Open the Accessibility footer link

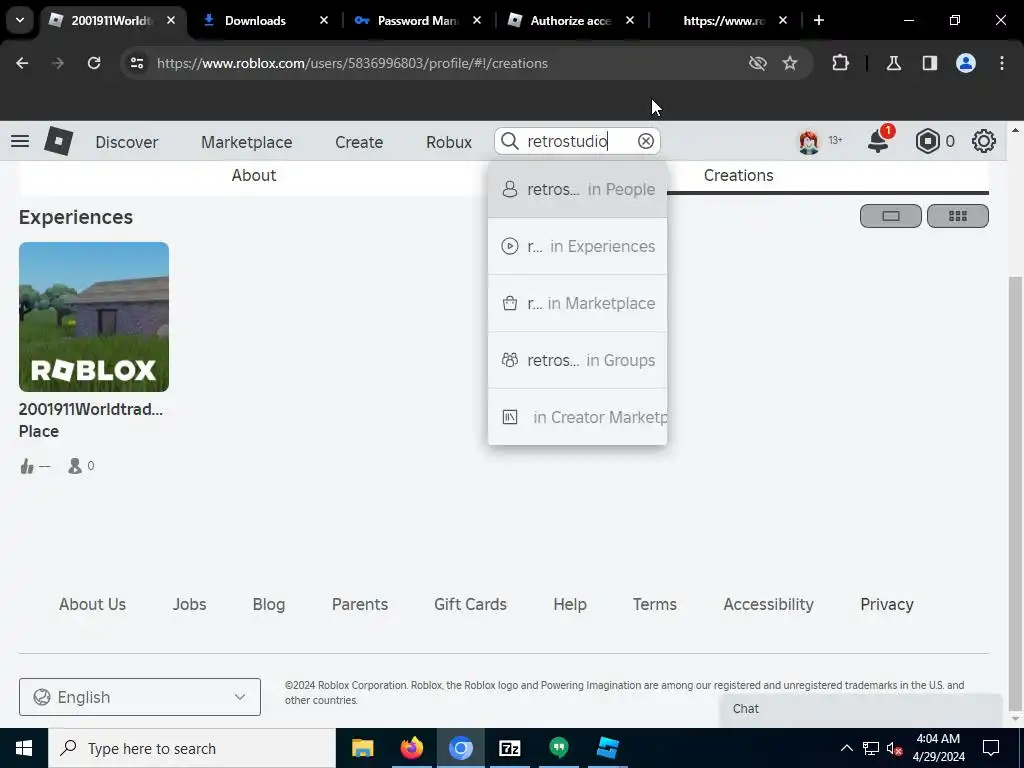pos(768,604)
